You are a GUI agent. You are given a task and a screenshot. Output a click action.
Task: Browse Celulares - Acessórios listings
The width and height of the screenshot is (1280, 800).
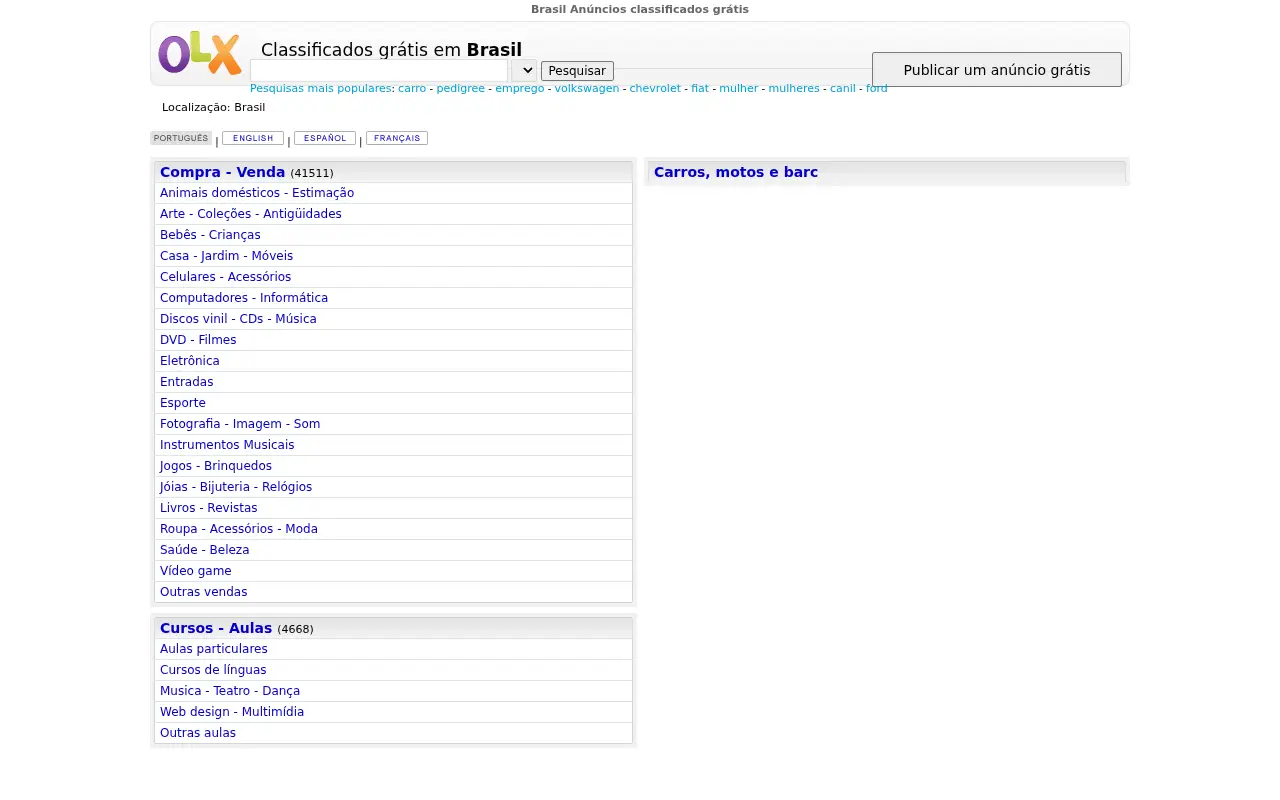[226, 277]
